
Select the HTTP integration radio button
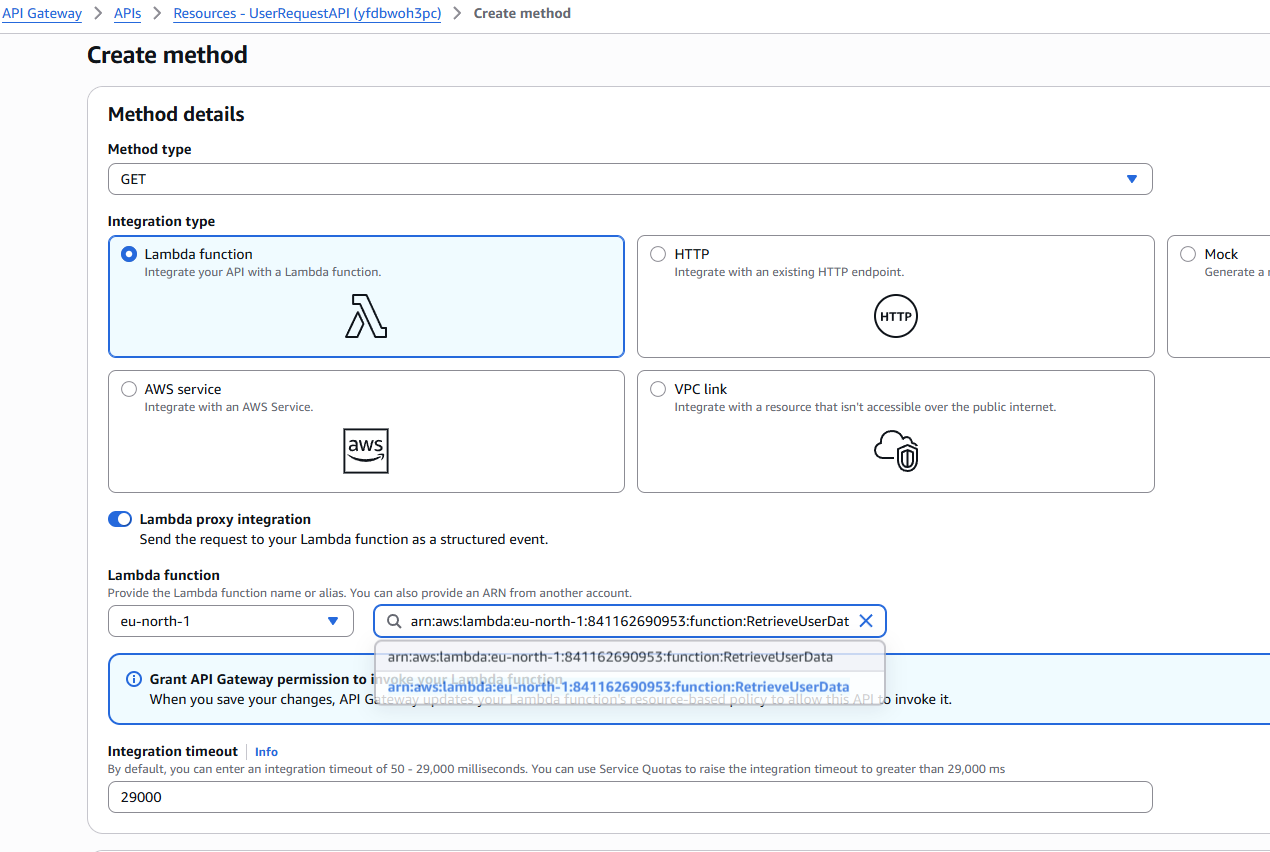click(658, 254)
